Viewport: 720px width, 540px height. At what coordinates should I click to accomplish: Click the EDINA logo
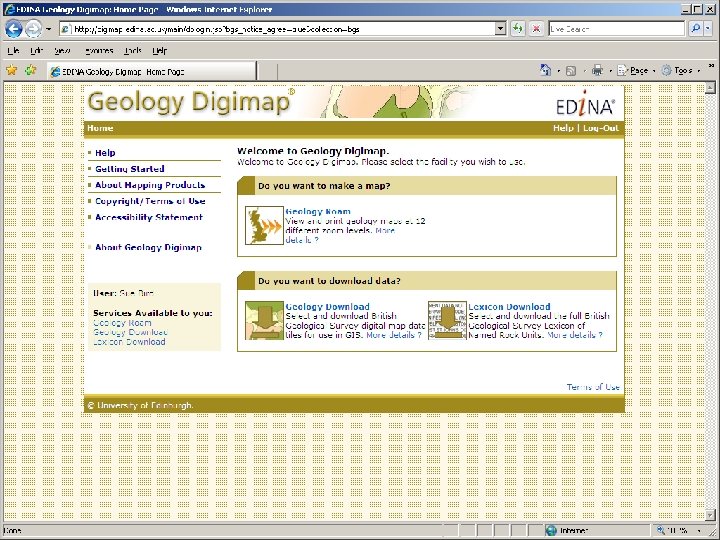[x=585, y=103]
